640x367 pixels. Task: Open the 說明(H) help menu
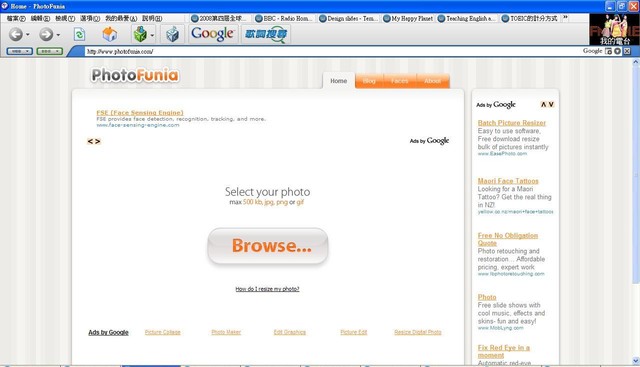152,18
